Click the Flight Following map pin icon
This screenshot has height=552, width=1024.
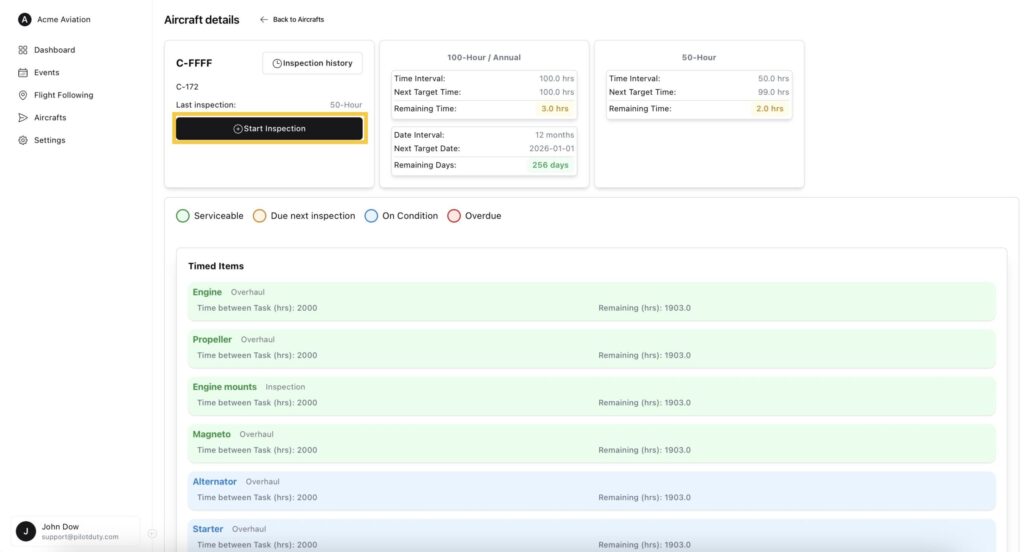(23, 95)
